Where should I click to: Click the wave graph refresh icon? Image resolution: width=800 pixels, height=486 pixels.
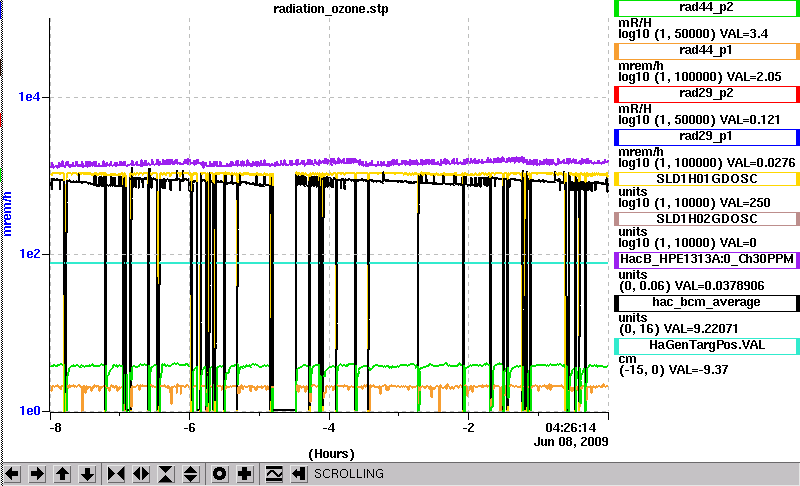[274, 474]
